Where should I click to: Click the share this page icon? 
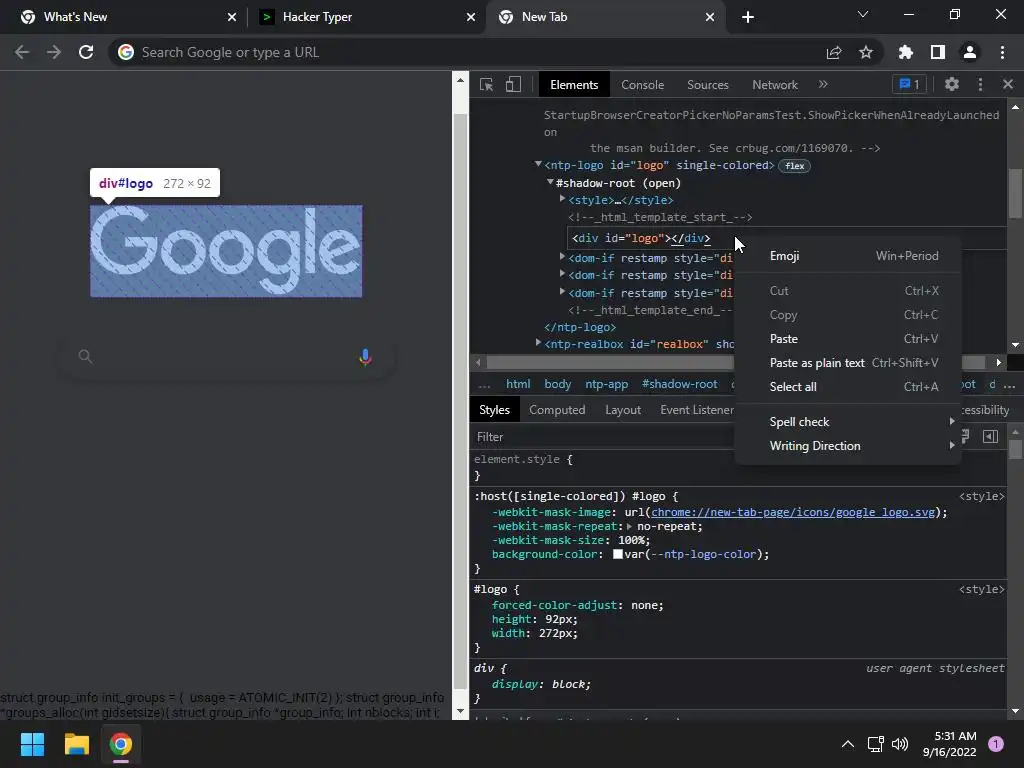coord(834,52)
